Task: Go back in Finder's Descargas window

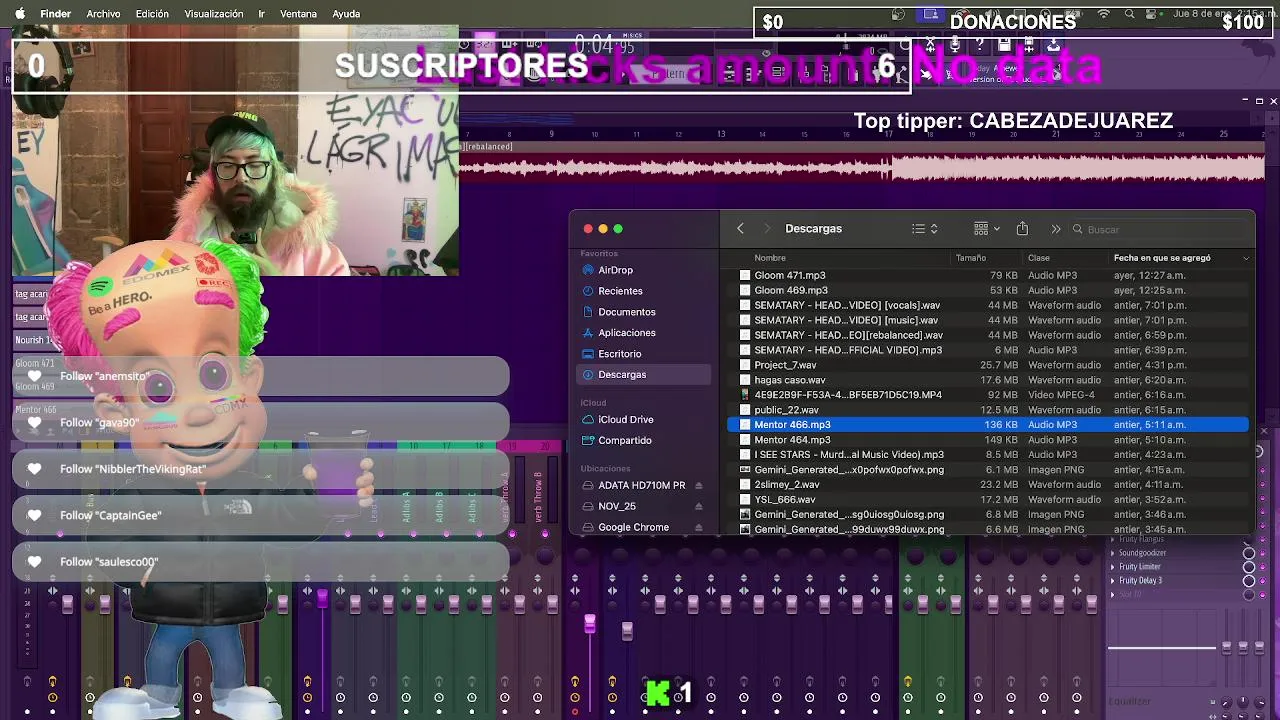Action: tap(740, 229)
